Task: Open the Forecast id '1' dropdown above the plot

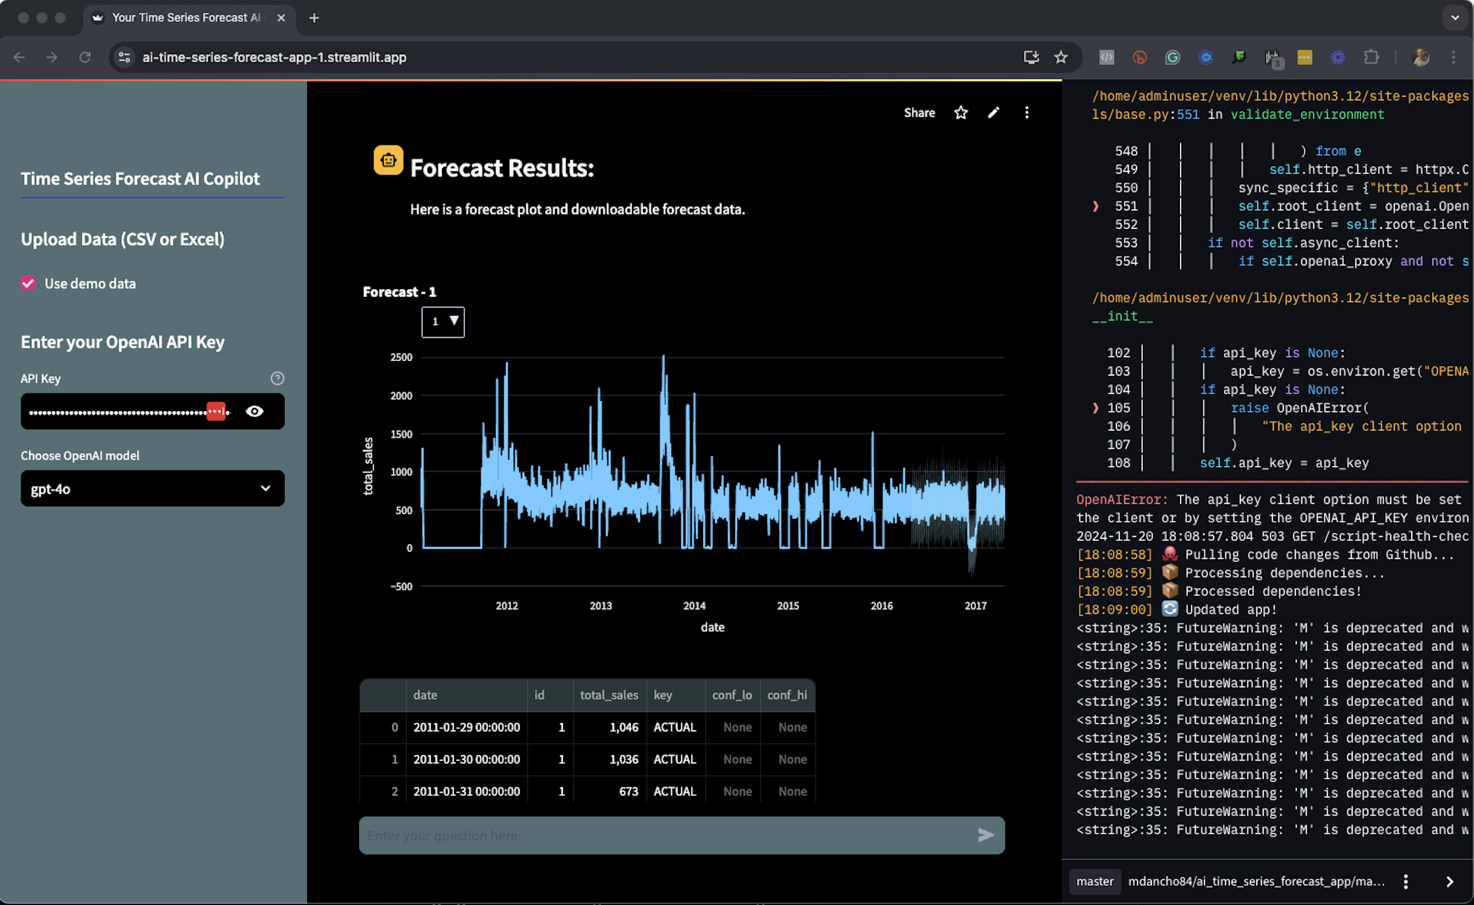Action: coord(443,321)
